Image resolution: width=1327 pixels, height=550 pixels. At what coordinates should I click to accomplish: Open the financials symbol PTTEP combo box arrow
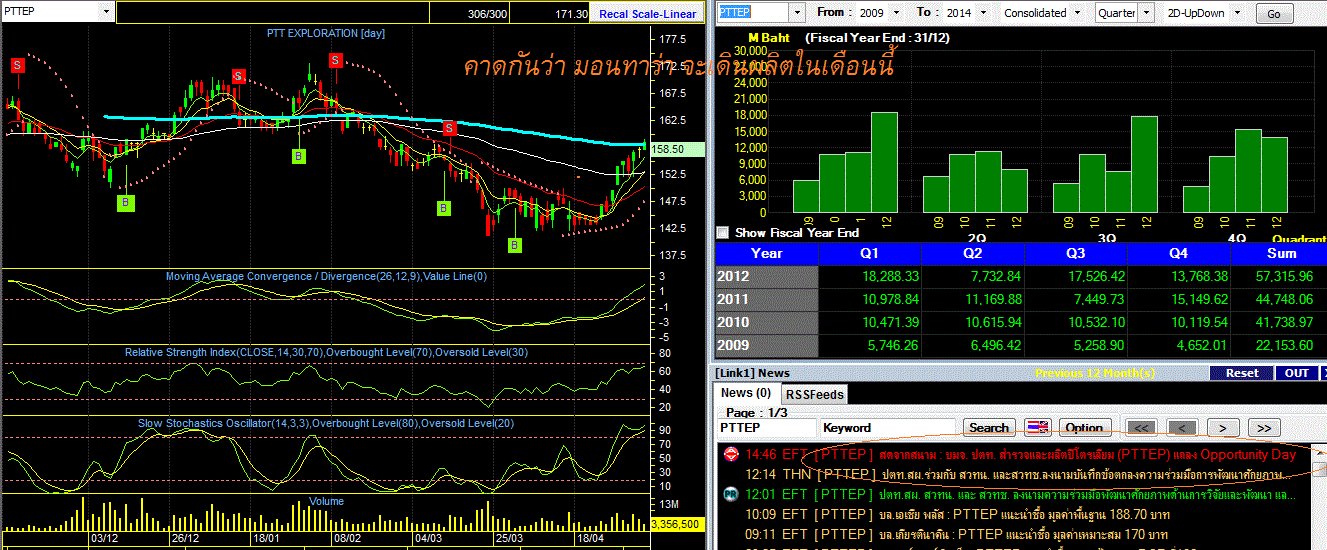point(796,13)
